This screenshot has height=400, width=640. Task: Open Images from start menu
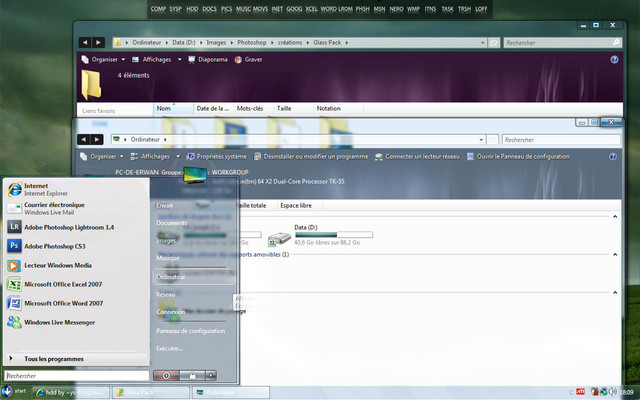coord(166,241)
